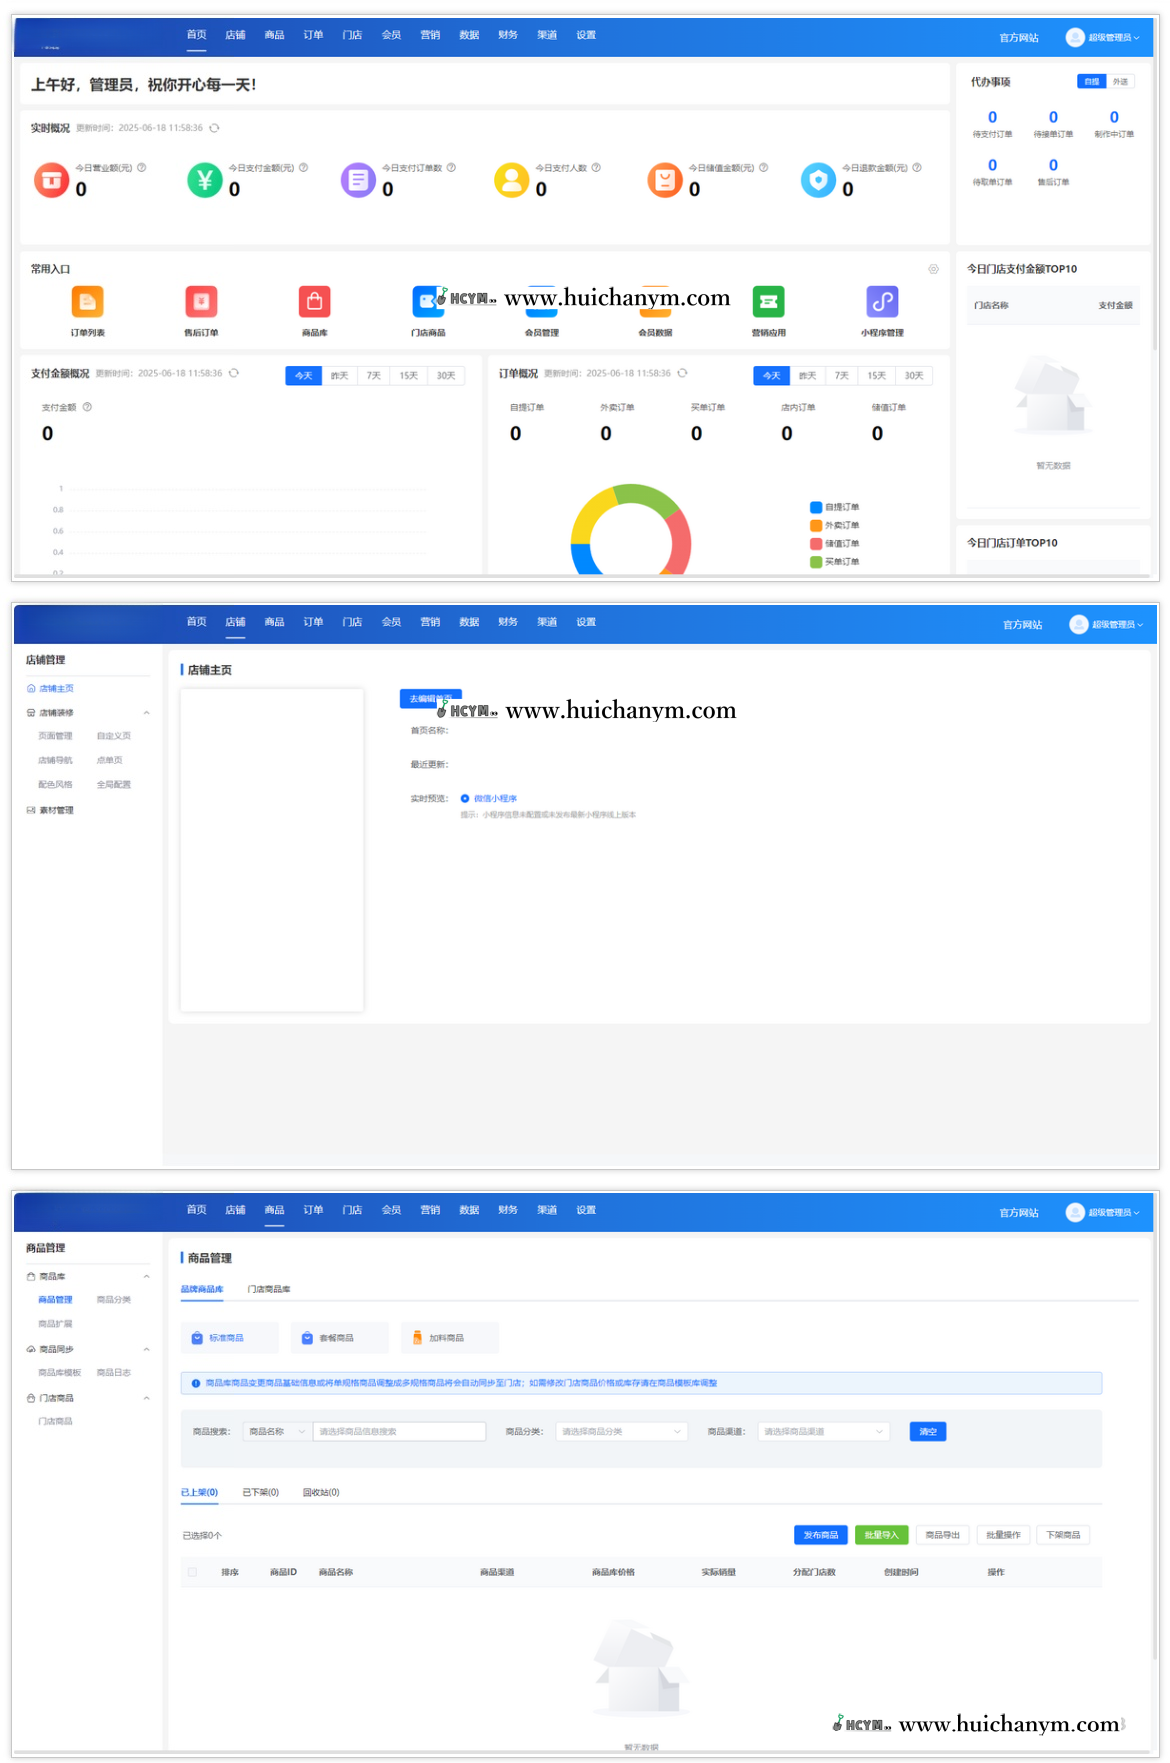This screenshot has width=1170, height=1763.
Task: Click help icon beside 今日营业额(元)
Action: pos(142,168)
